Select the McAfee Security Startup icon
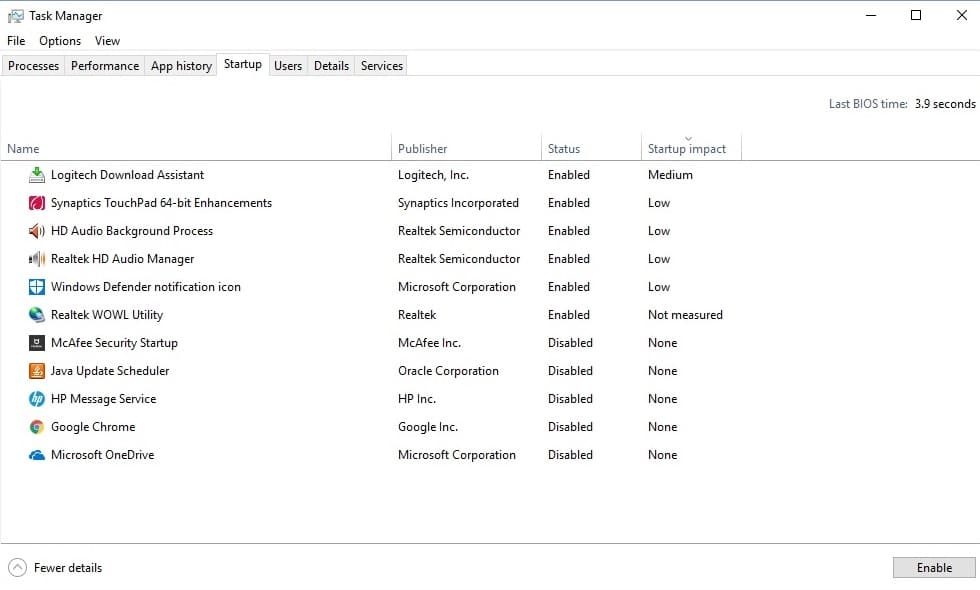The height and width of the screenshot is (590, 980). 37,343
